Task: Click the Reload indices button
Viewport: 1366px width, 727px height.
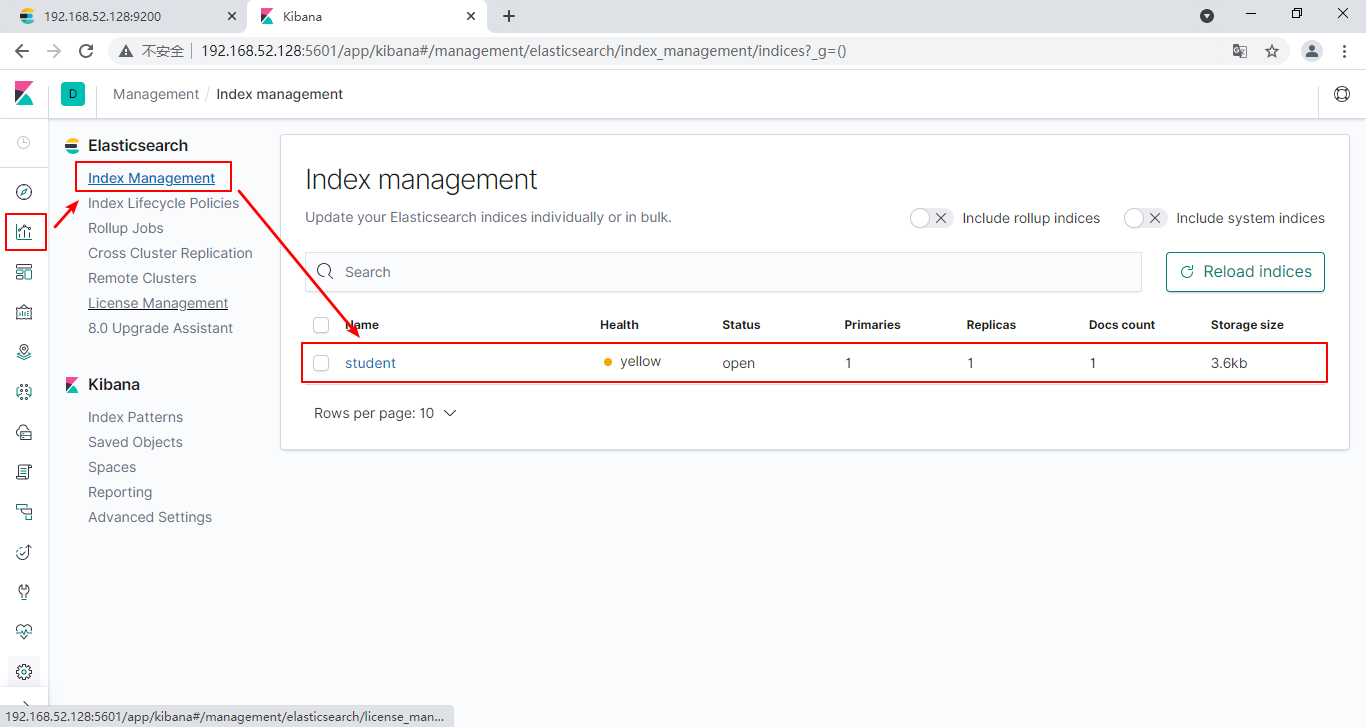Action: pos(1245,272)
